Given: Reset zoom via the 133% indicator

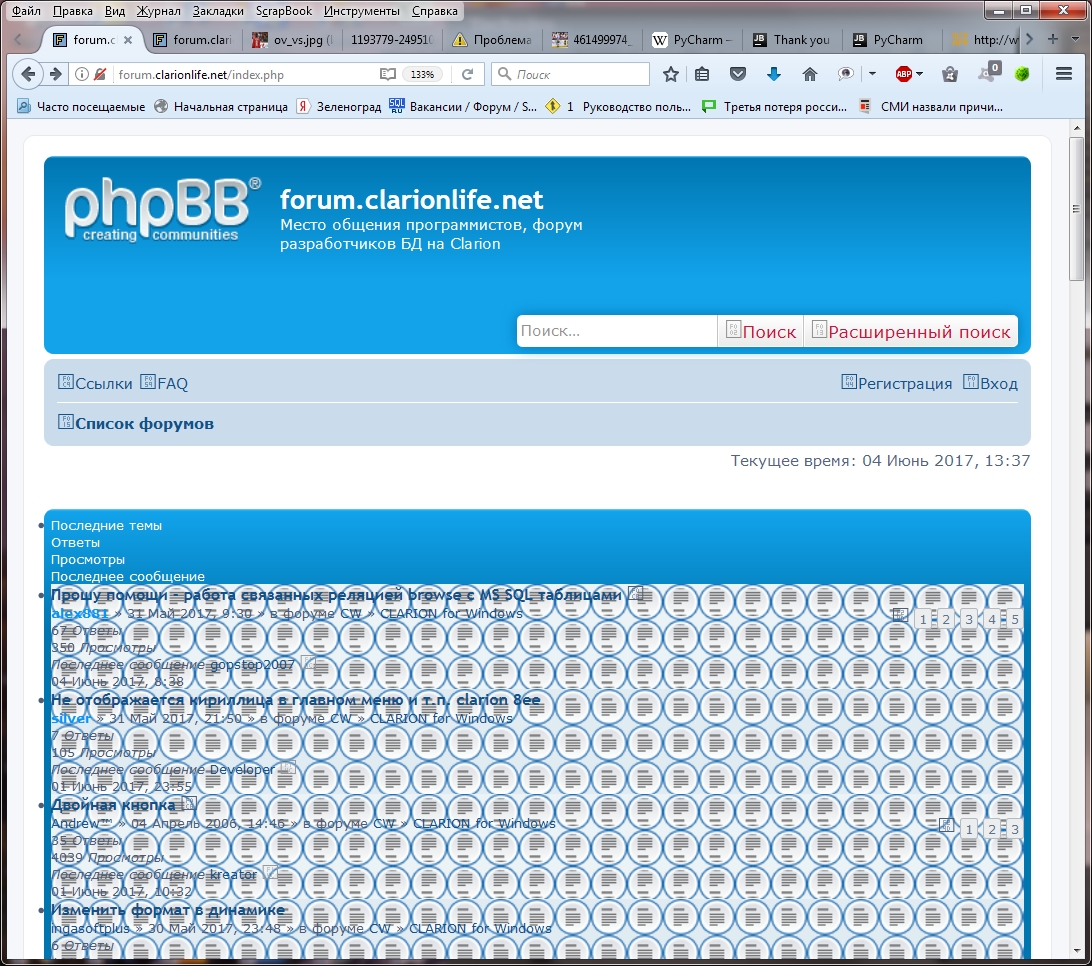Looking at the screenshot, I should click(x=422, y=74).
